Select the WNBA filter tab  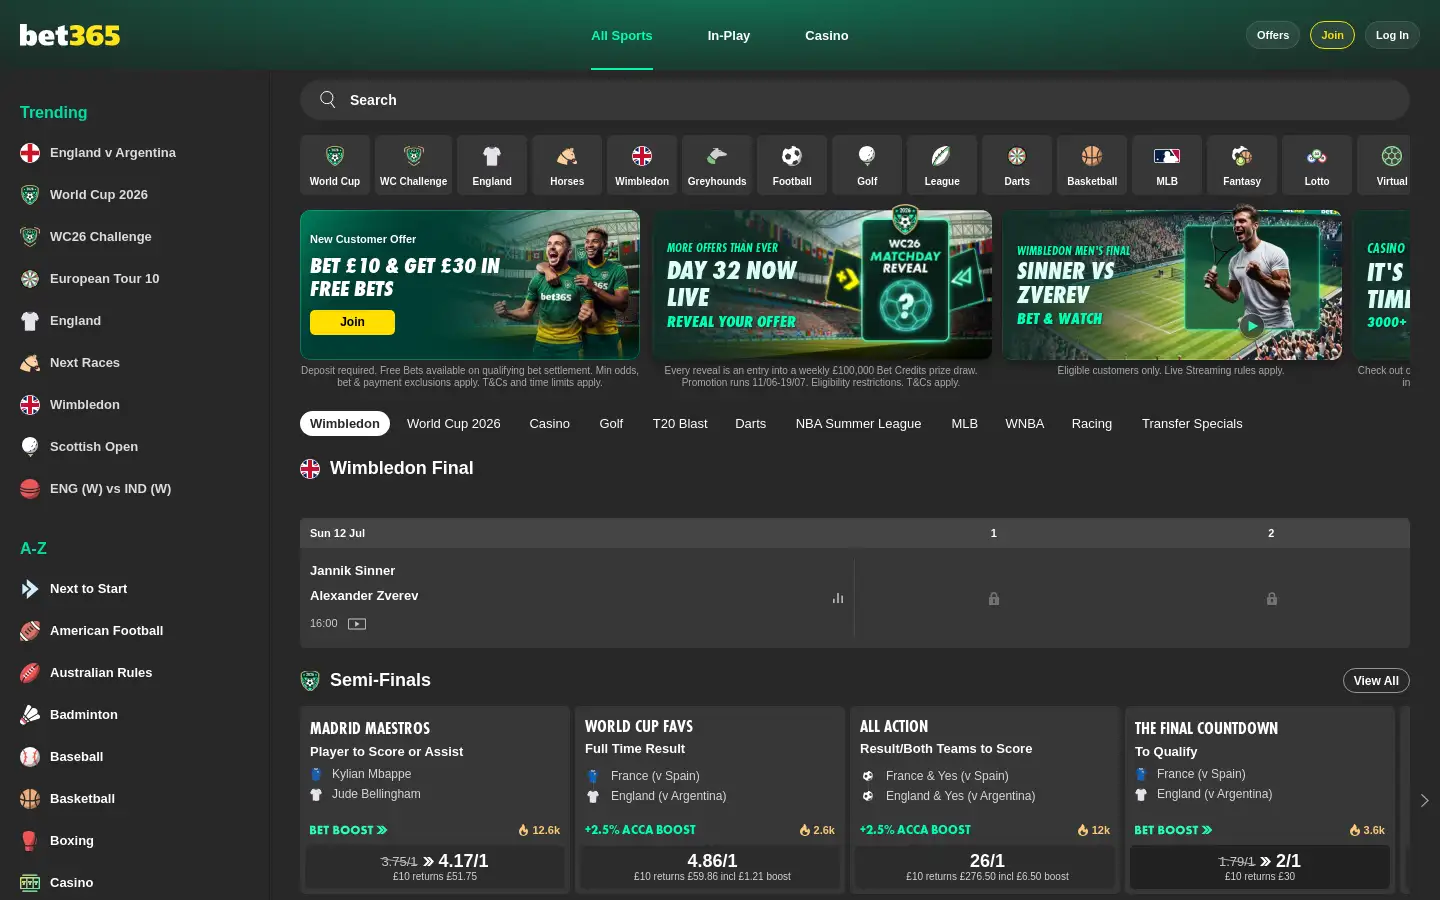point(1024,424)
